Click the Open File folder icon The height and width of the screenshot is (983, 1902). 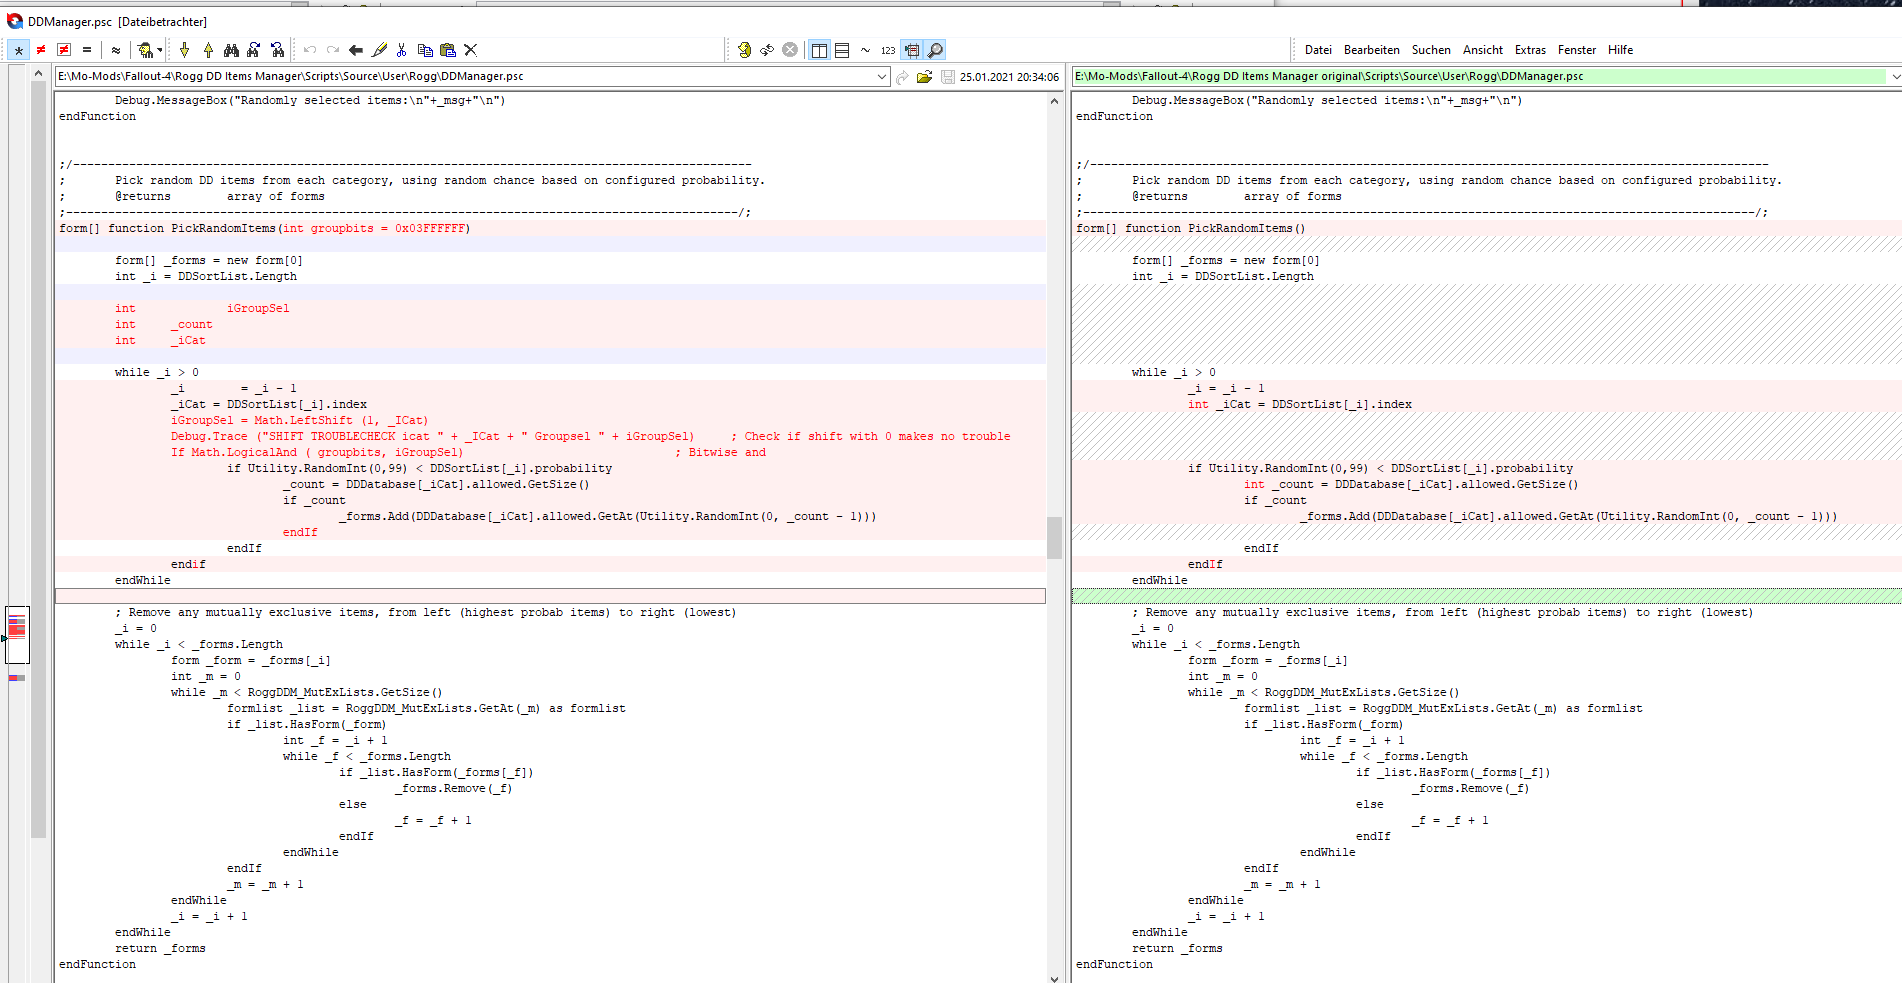(x=924, y=77)
